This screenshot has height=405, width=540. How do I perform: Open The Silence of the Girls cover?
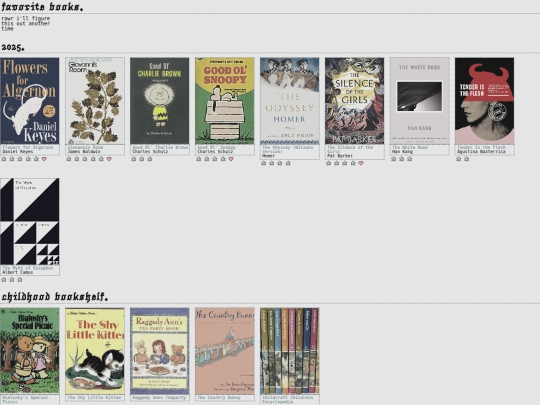354,101
